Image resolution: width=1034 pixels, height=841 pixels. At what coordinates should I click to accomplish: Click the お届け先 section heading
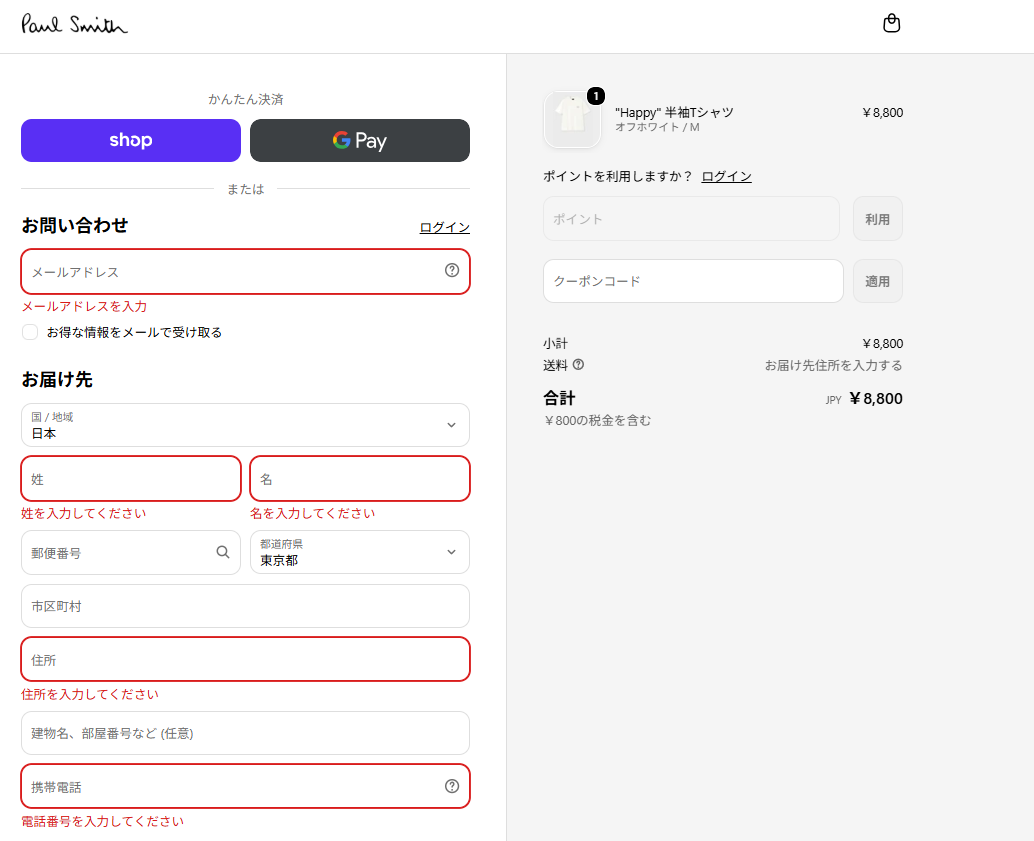tap(57, 379)
